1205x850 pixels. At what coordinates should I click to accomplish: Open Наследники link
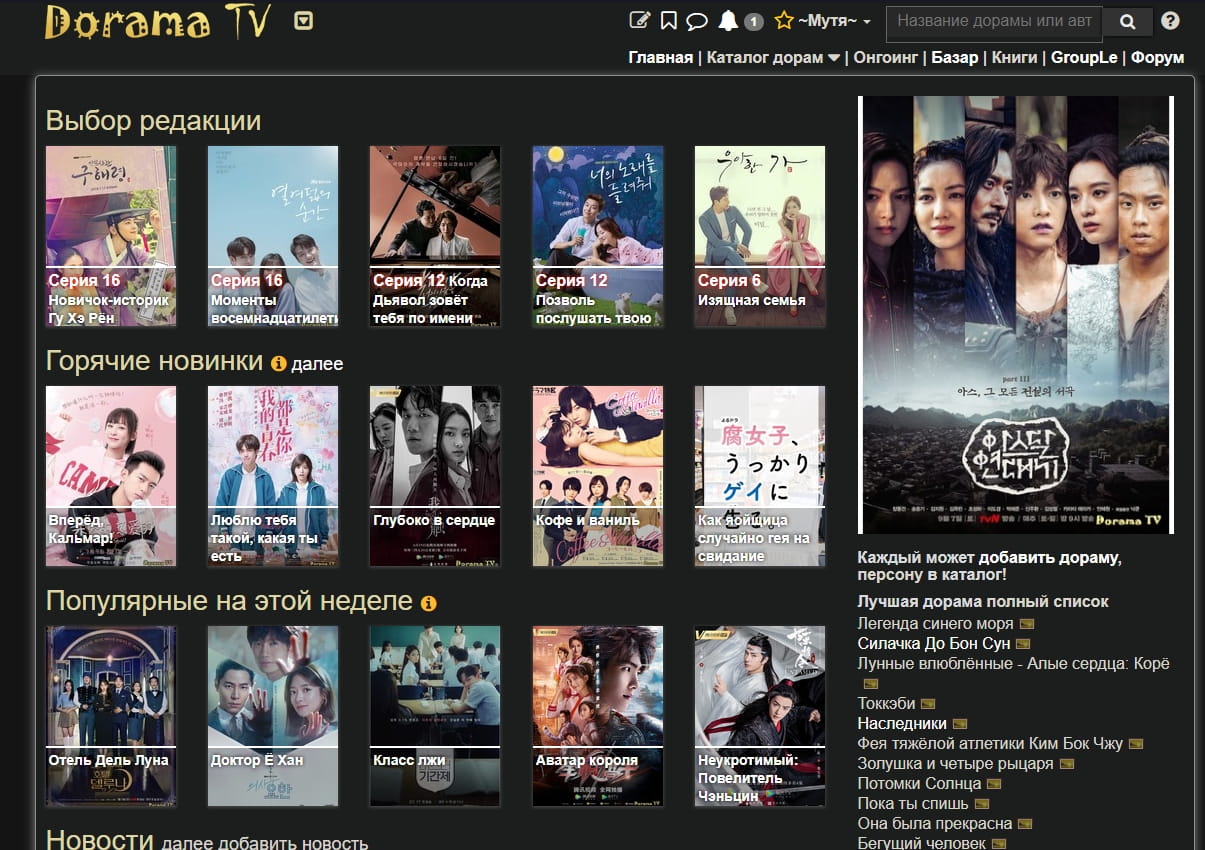[902, 723]
